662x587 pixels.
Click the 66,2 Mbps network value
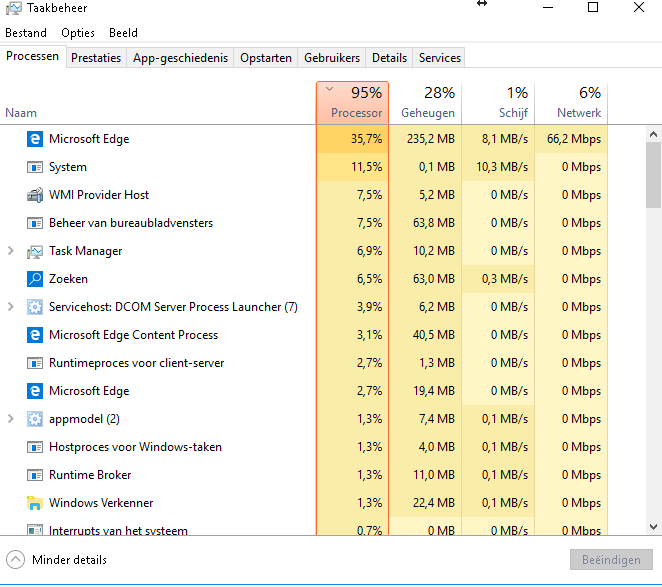tap(574, 139)
